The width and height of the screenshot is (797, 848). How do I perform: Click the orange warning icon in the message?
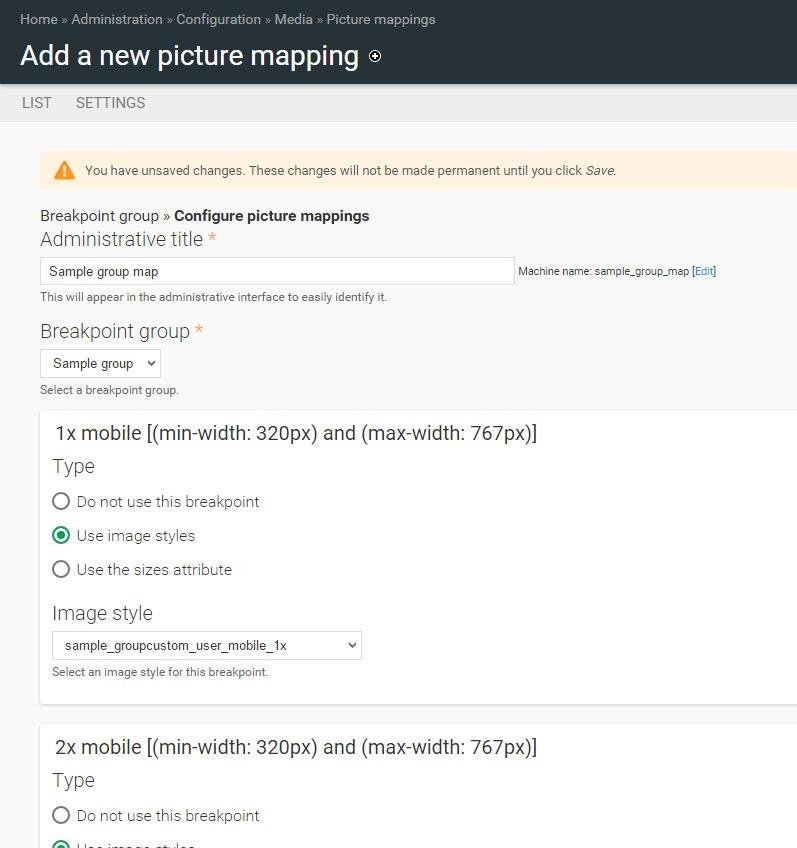[x=64, y=170]
